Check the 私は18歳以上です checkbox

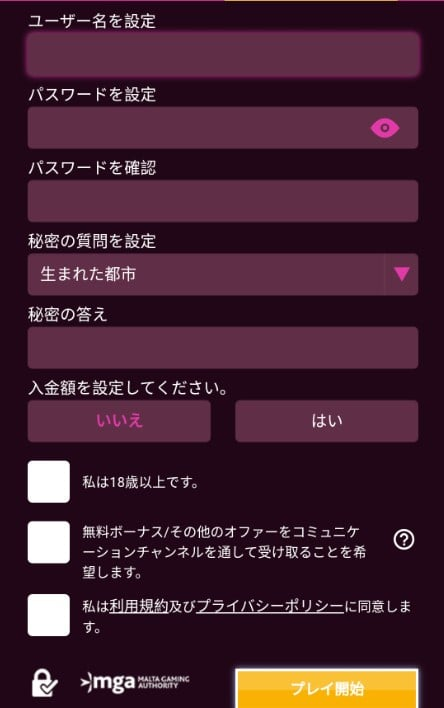[49, 481]
